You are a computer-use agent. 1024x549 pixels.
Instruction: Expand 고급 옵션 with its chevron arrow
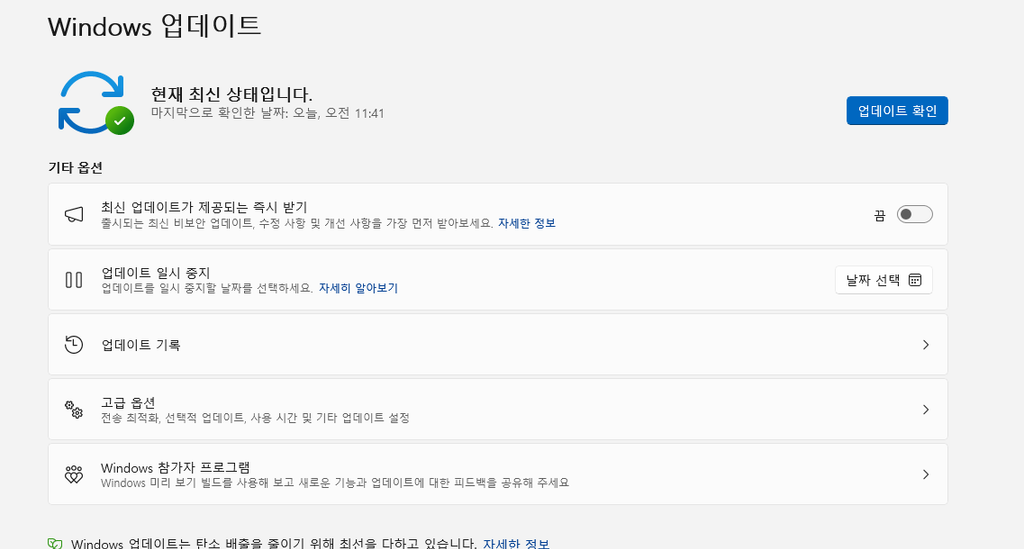pyautogui.click(x=925, y=409)
